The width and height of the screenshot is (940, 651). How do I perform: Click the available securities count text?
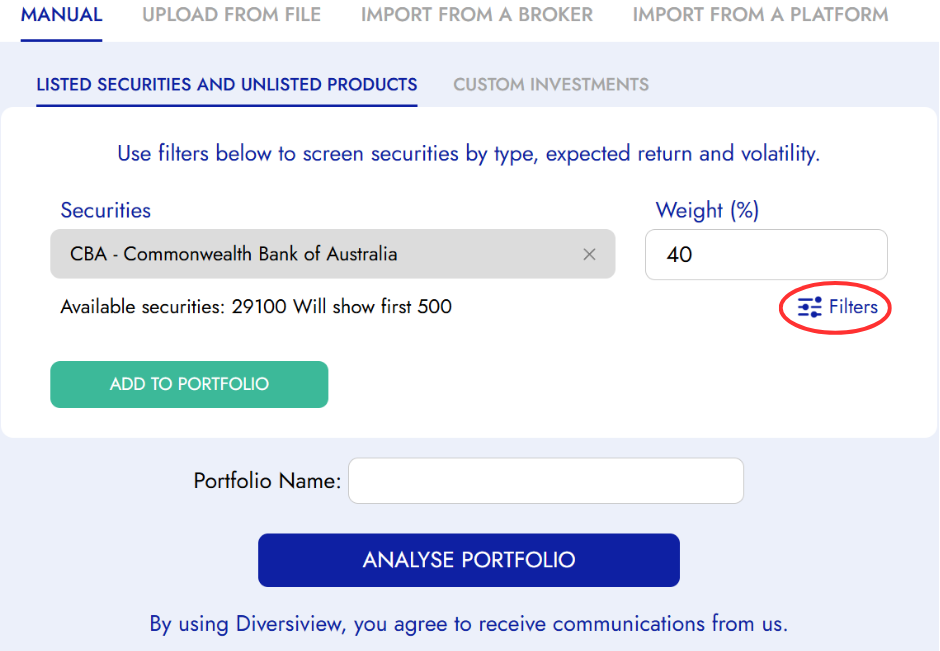256,306
